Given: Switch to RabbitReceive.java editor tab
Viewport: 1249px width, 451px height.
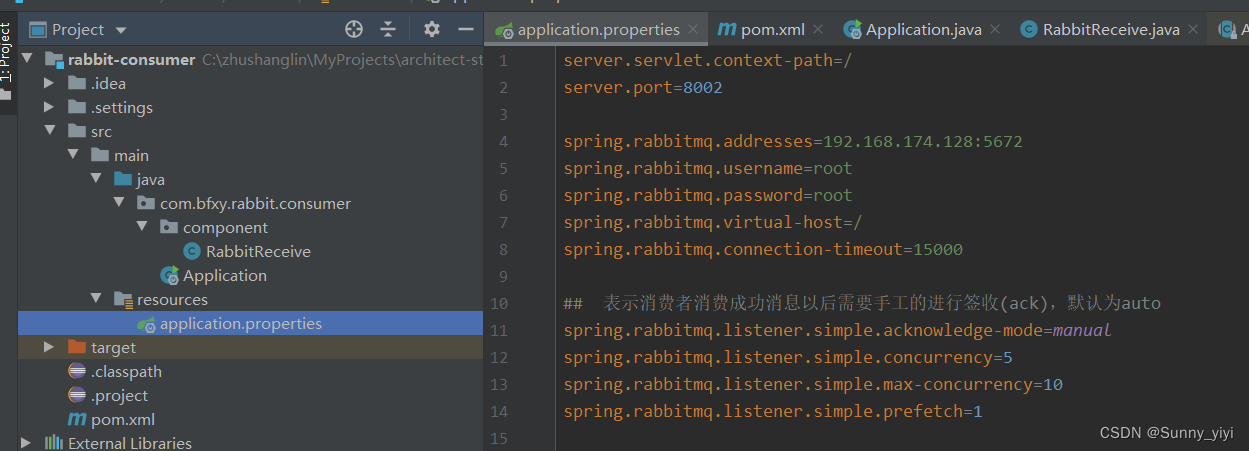Looking at the screenshot, I should point(1111,29).
